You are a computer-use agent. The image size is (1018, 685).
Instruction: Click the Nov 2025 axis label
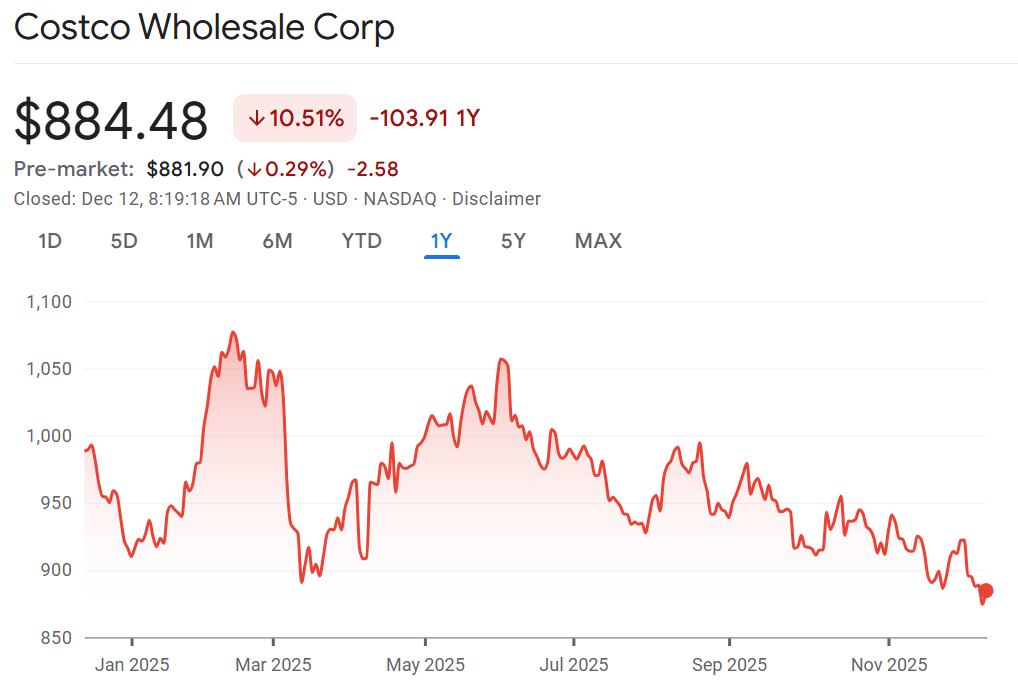click(889, 664)
